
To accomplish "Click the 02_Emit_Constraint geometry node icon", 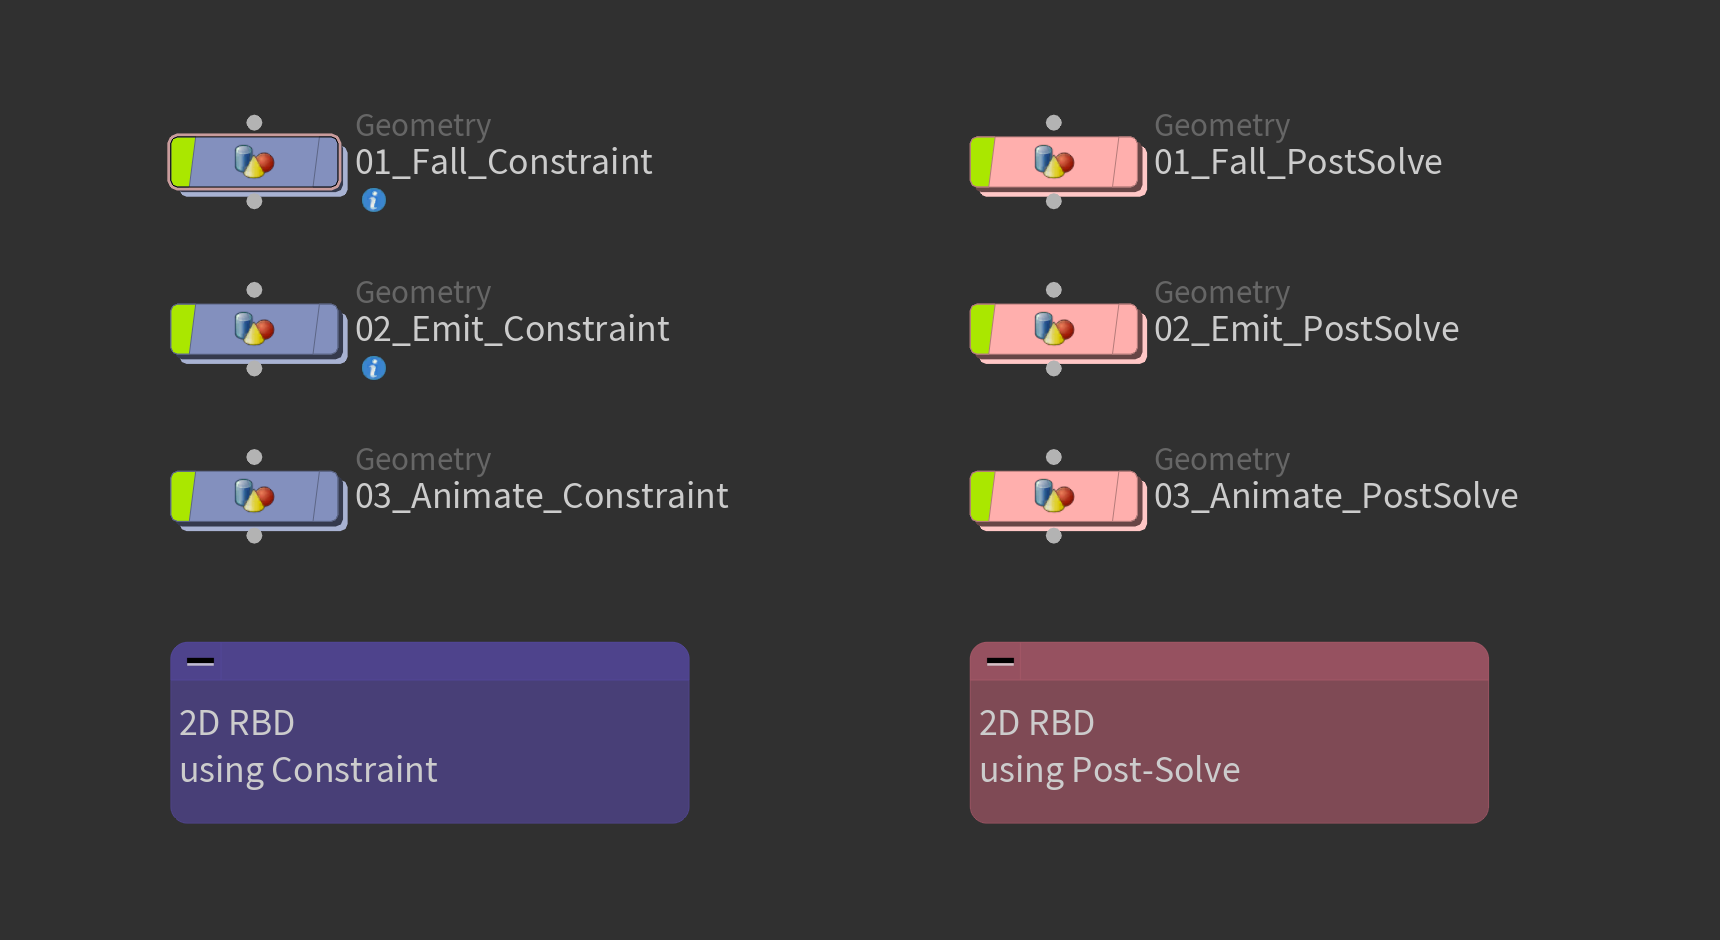I will pos(254,329).
